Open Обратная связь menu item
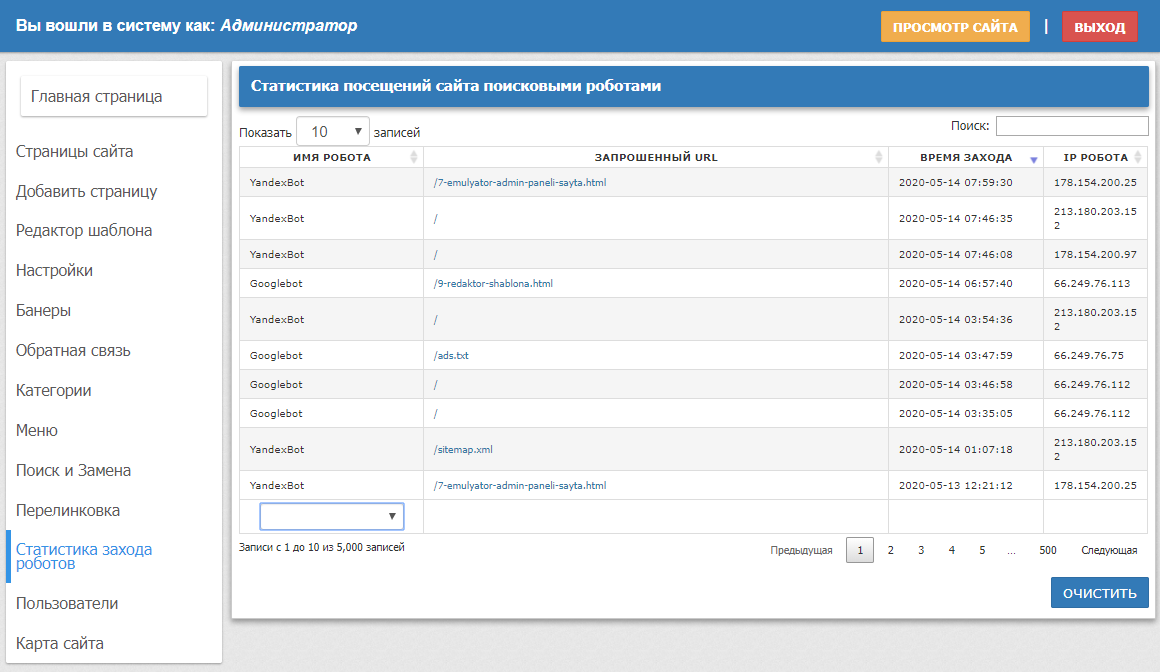1160x672 pixels. coord(72,351)
